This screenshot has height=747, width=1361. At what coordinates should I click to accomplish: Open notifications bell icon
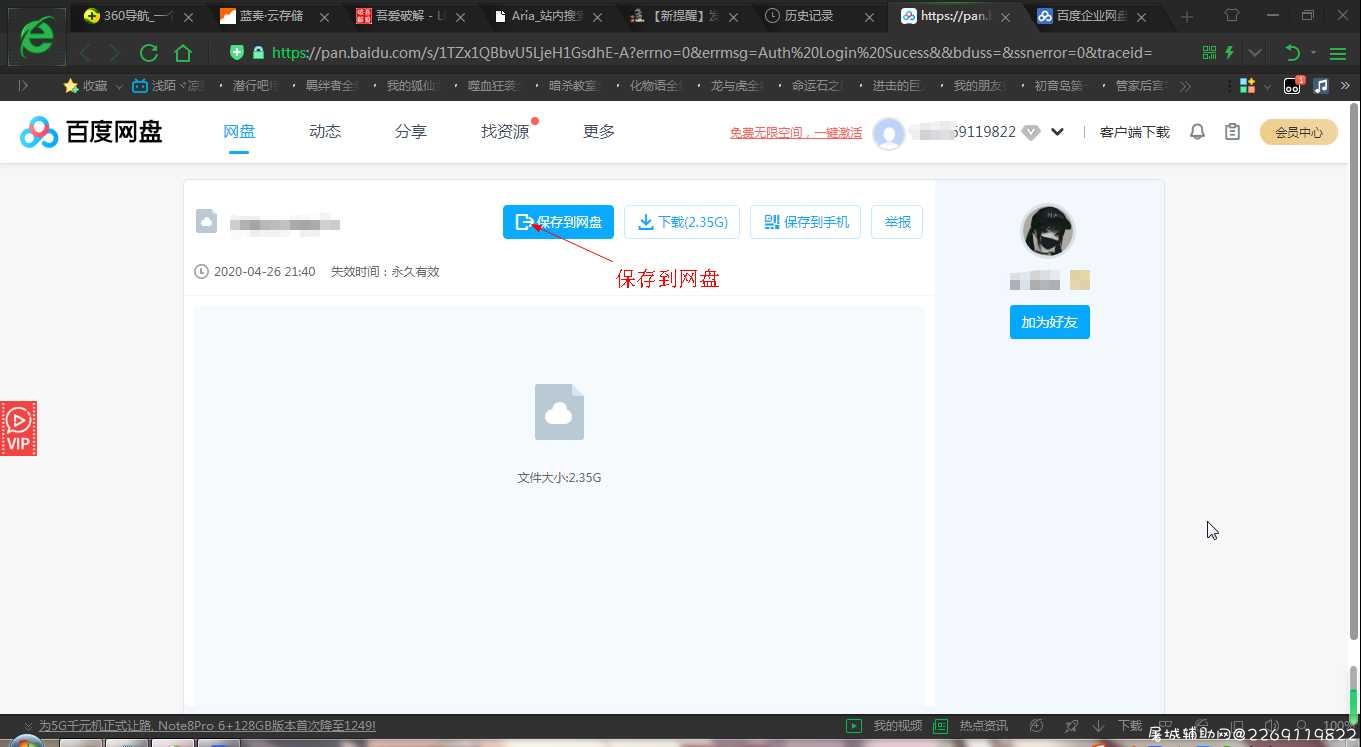coord(1197,132)
